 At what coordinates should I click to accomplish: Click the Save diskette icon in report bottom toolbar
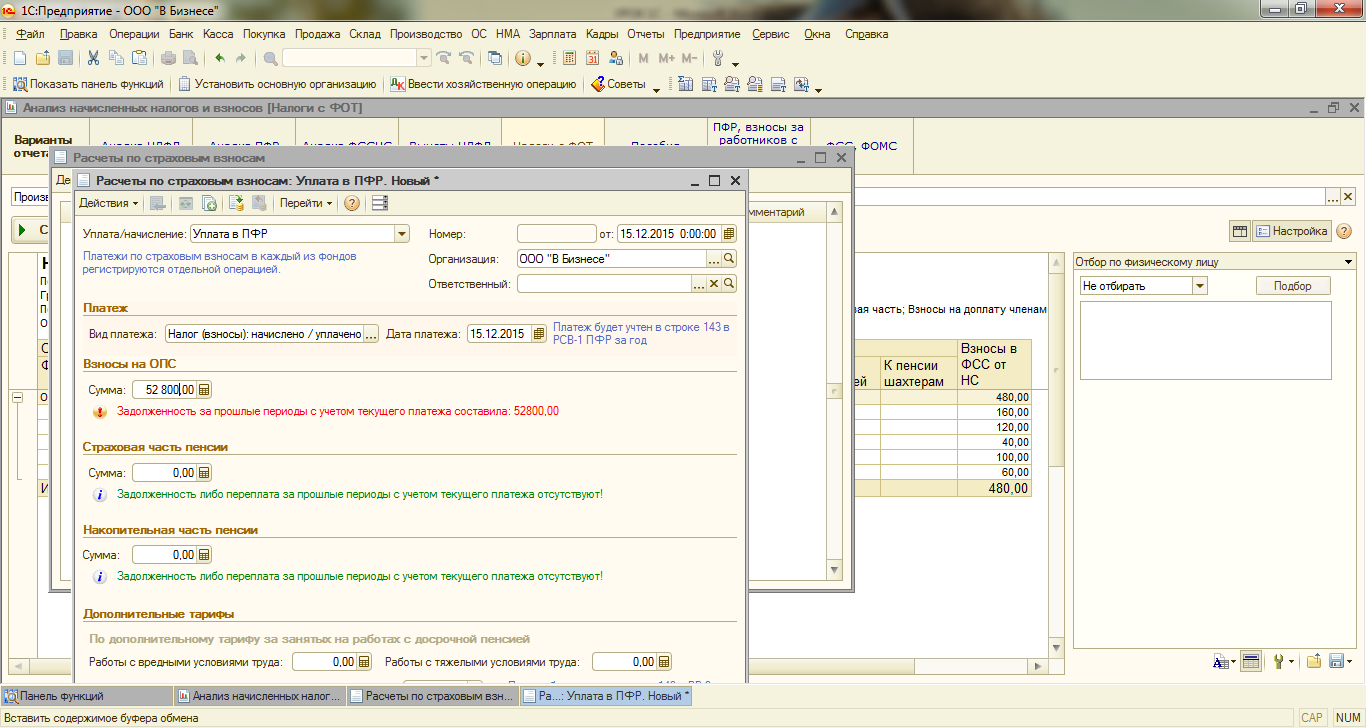tap(1336, 662)
